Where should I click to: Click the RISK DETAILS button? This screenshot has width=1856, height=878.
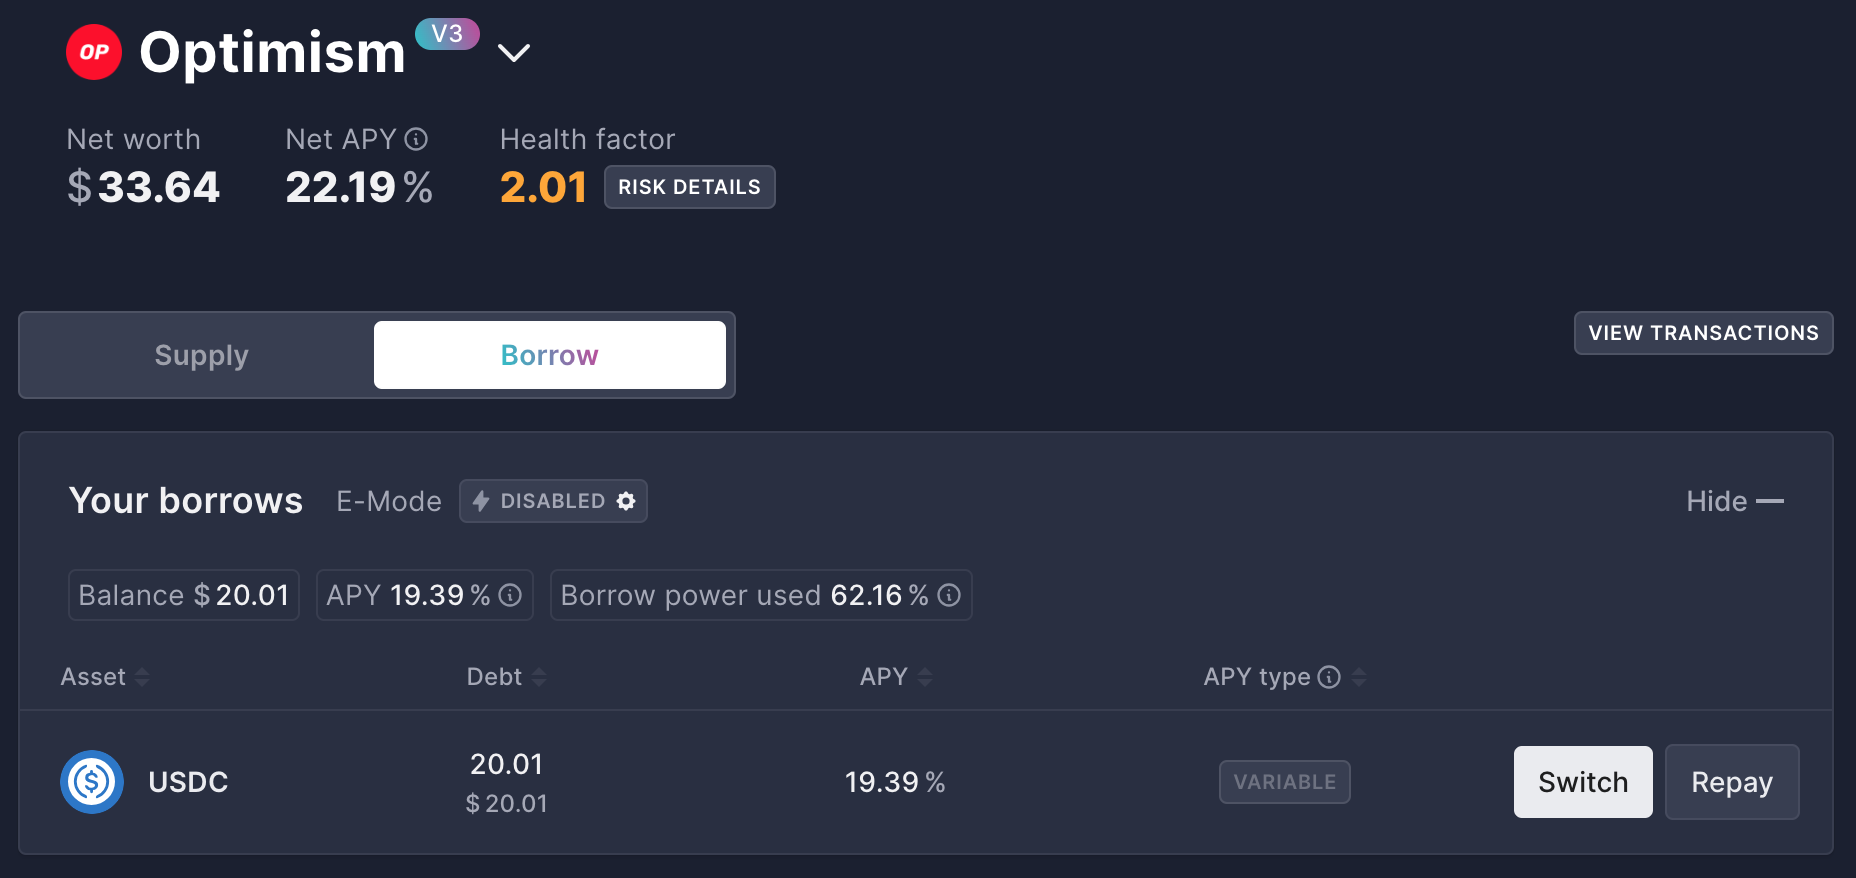[x=689, y=187]
